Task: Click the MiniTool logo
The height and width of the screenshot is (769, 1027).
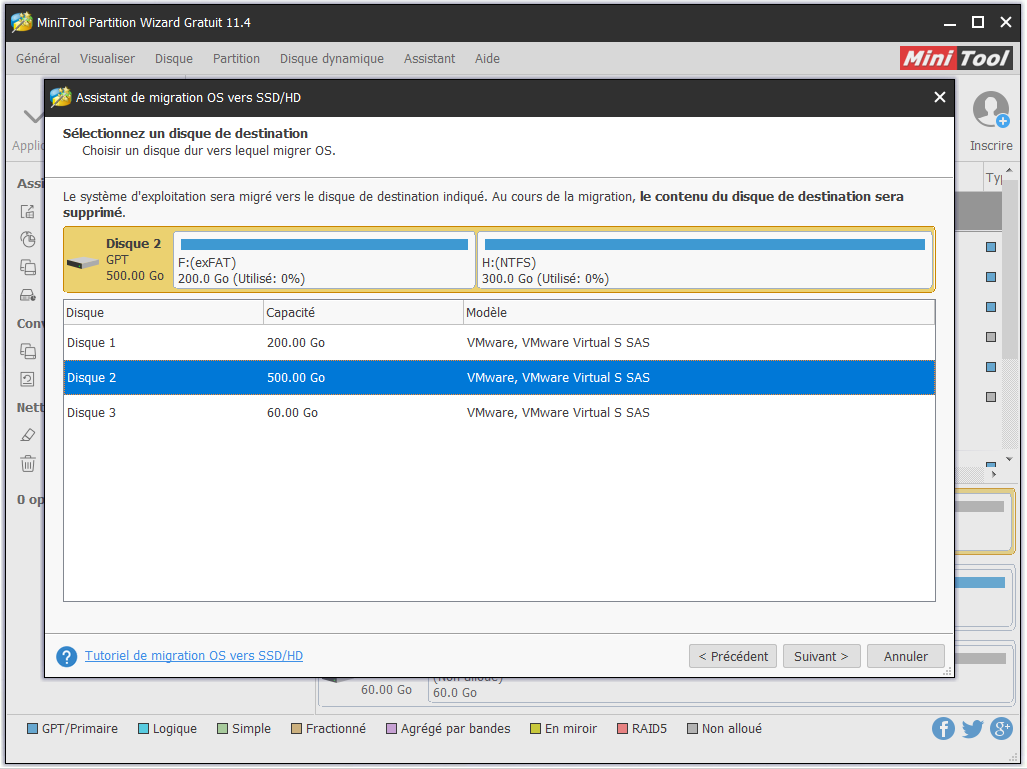Action: pyautogui.click(x=956, y=58)
